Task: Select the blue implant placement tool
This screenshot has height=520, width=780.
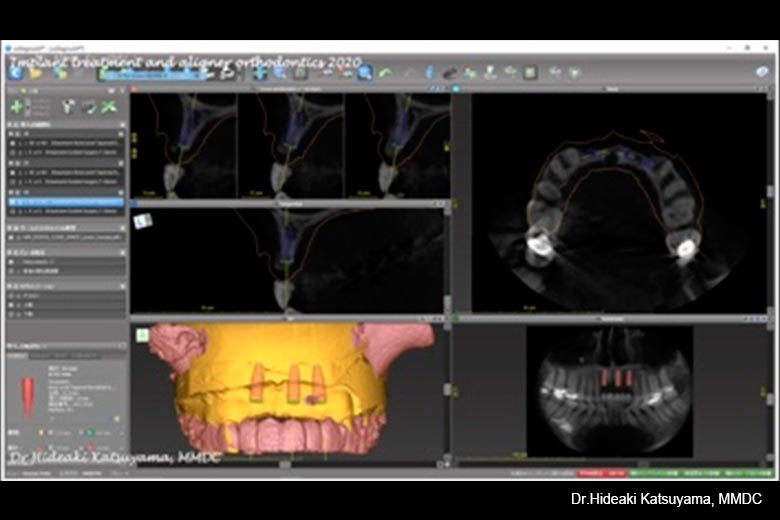Action: (x=430, y=73)
